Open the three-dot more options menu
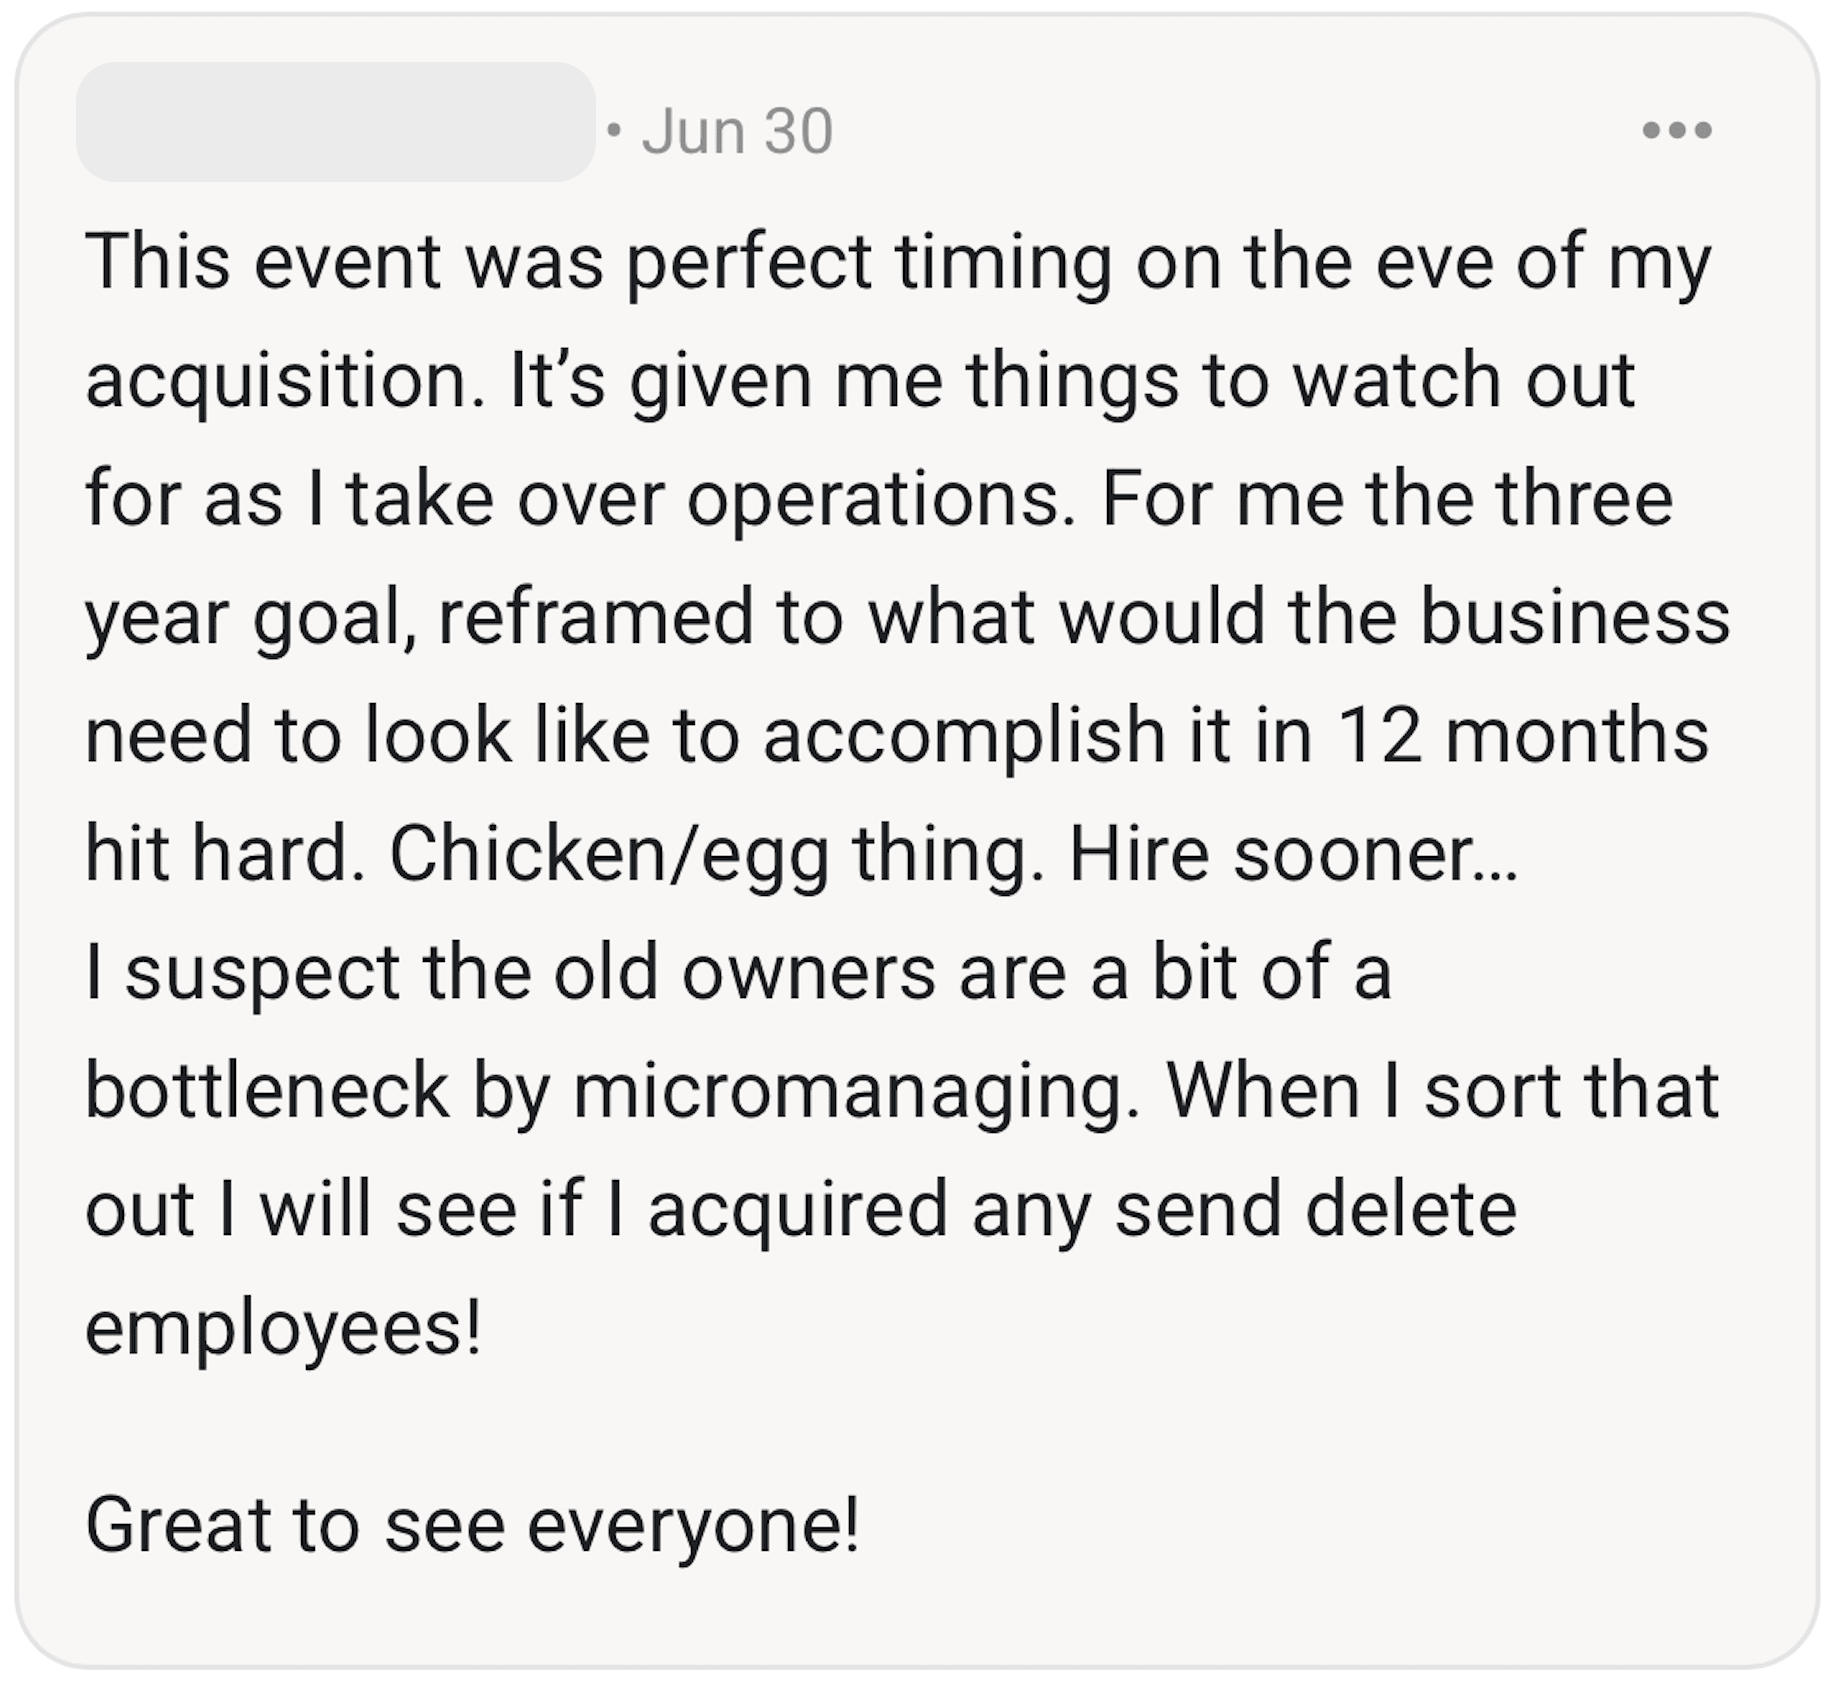Viewport: 1836px width, 1700px height. click(1677, 130)
